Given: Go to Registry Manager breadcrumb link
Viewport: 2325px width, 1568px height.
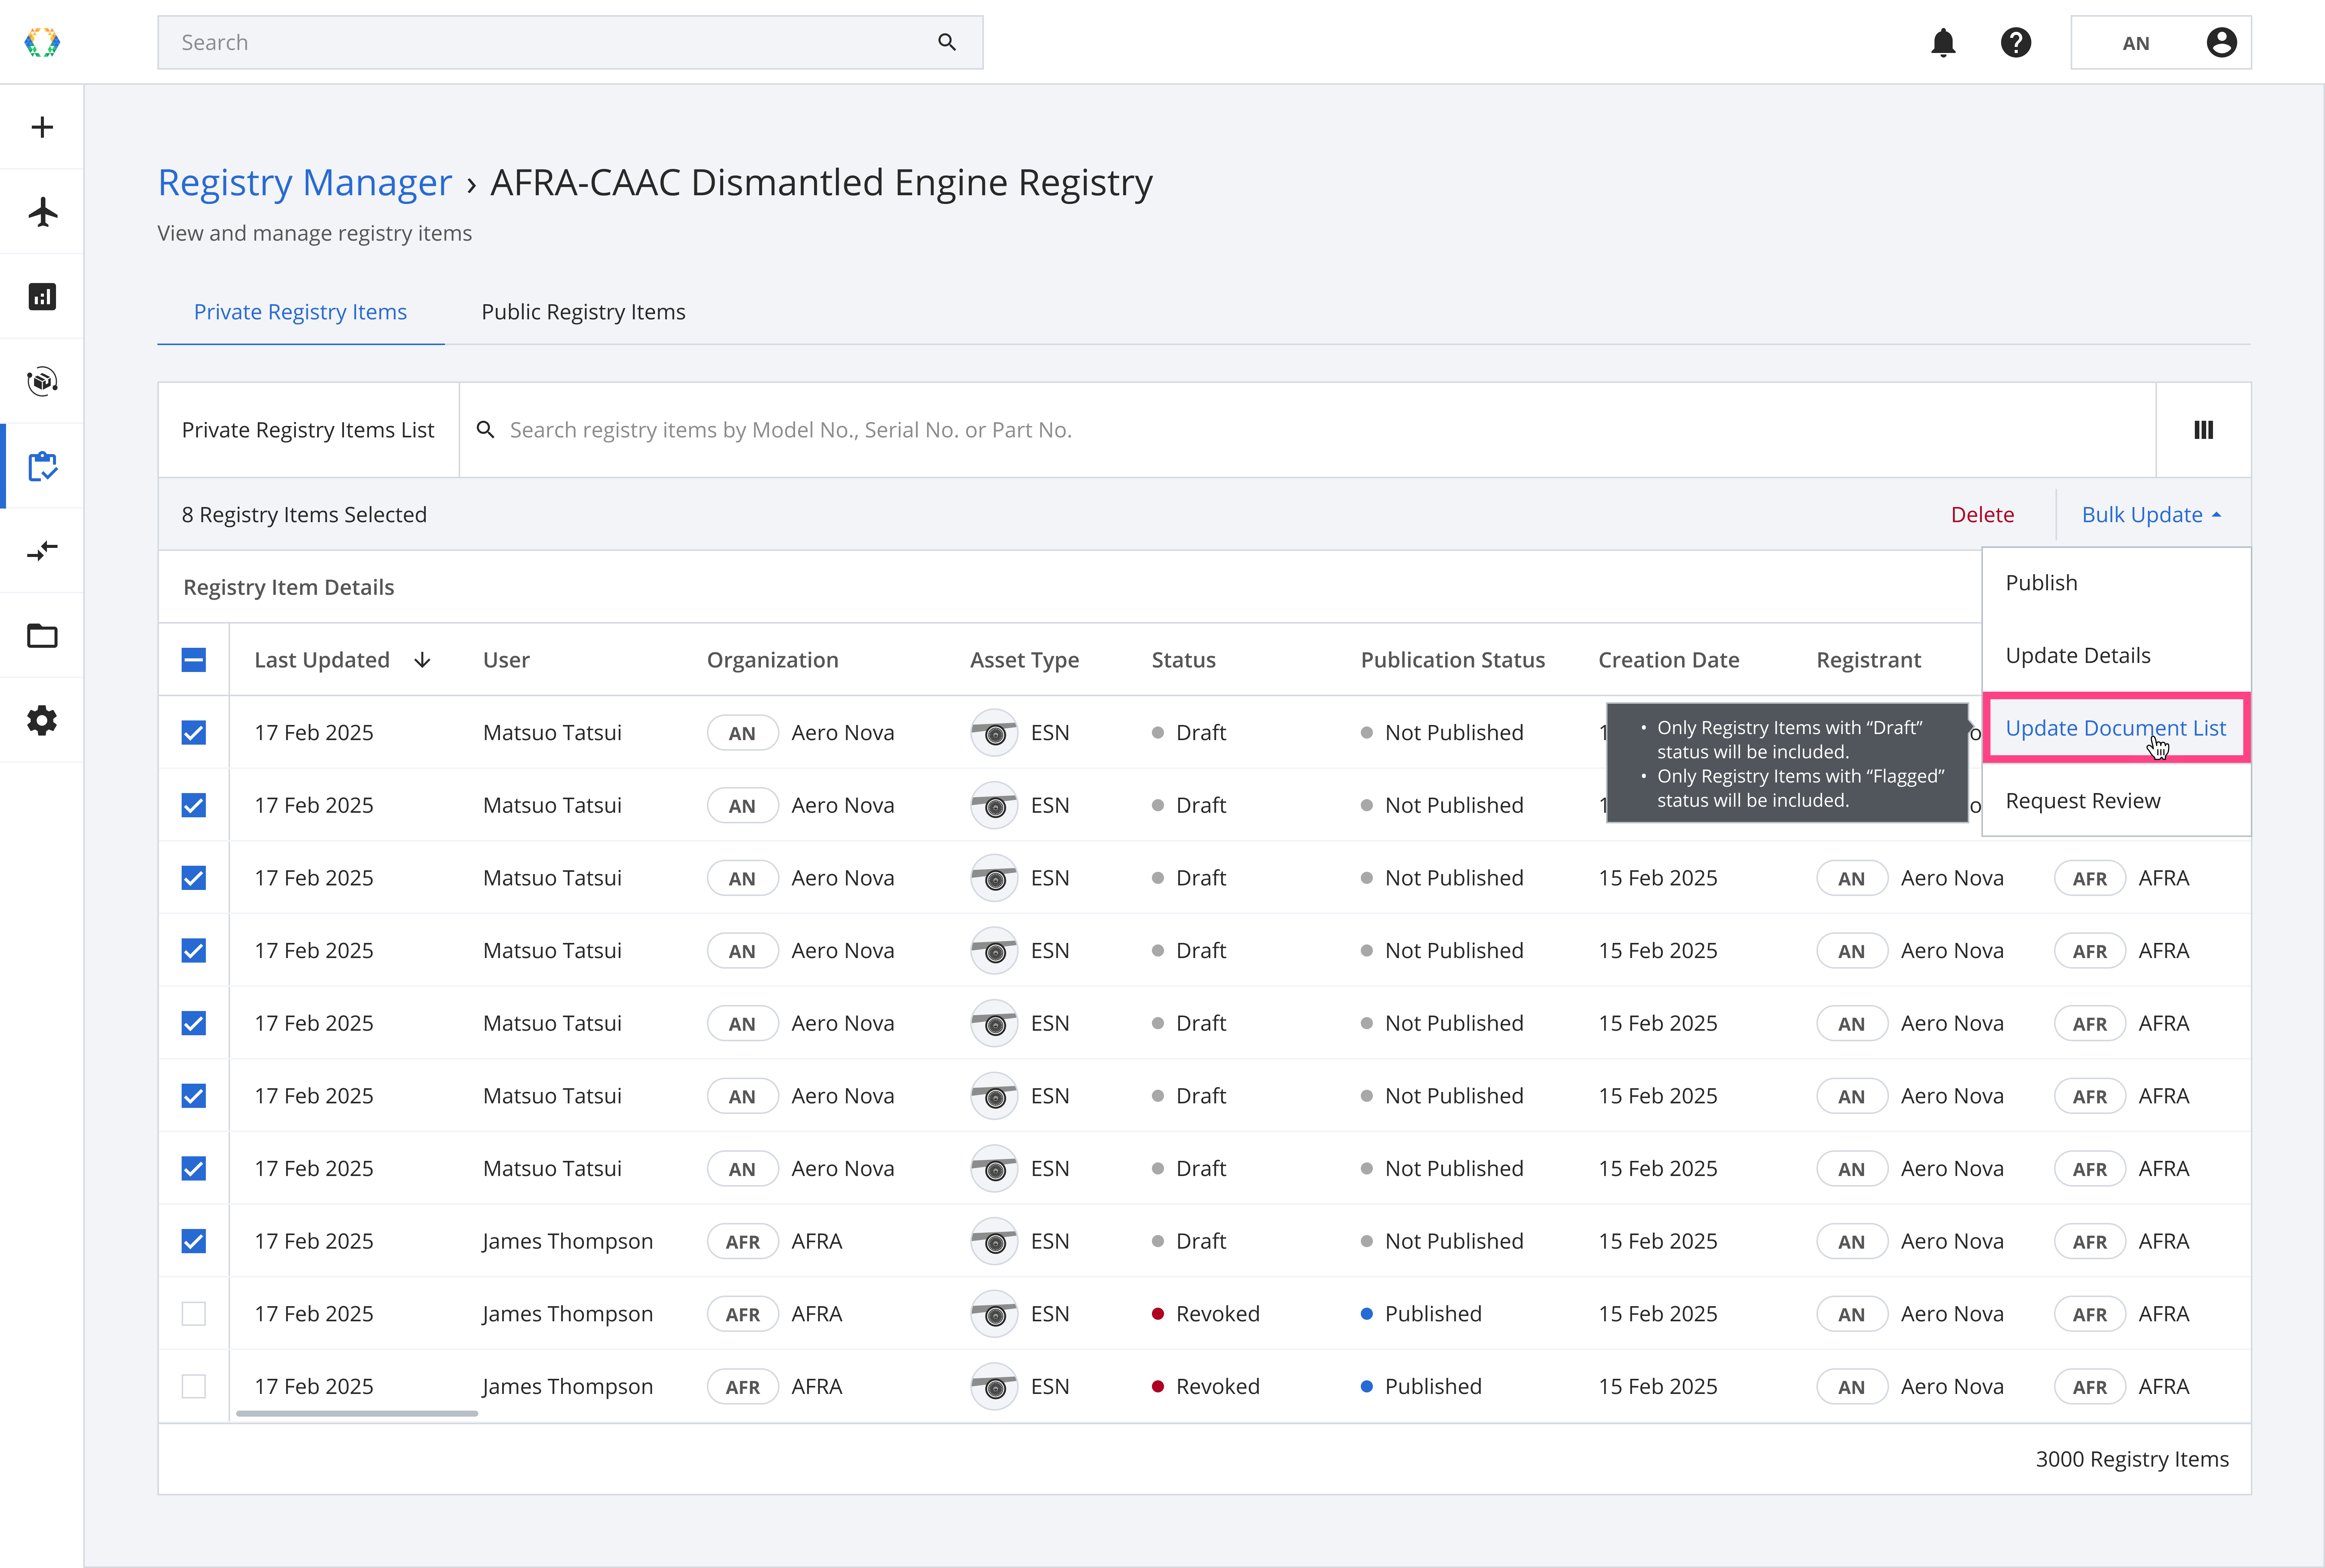Looking at the screenshot, I should point(305,183).
